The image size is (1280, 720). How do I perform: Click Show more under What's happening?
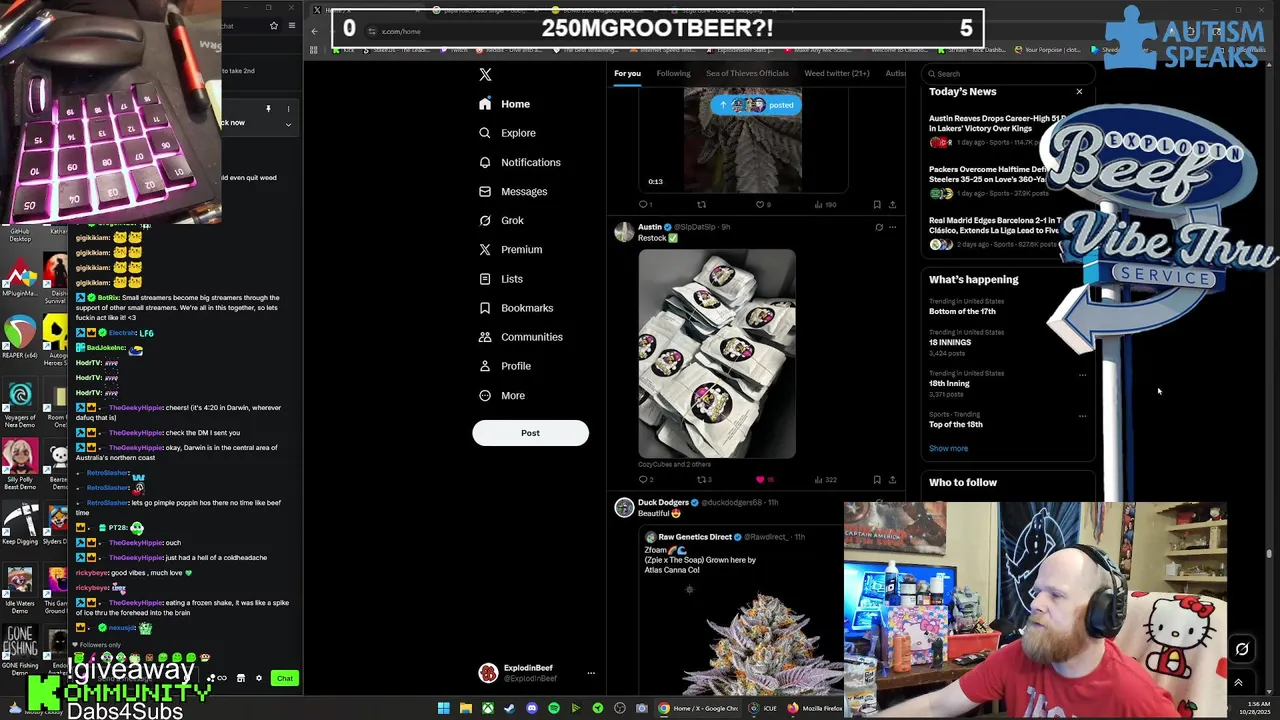coord(948,448)
